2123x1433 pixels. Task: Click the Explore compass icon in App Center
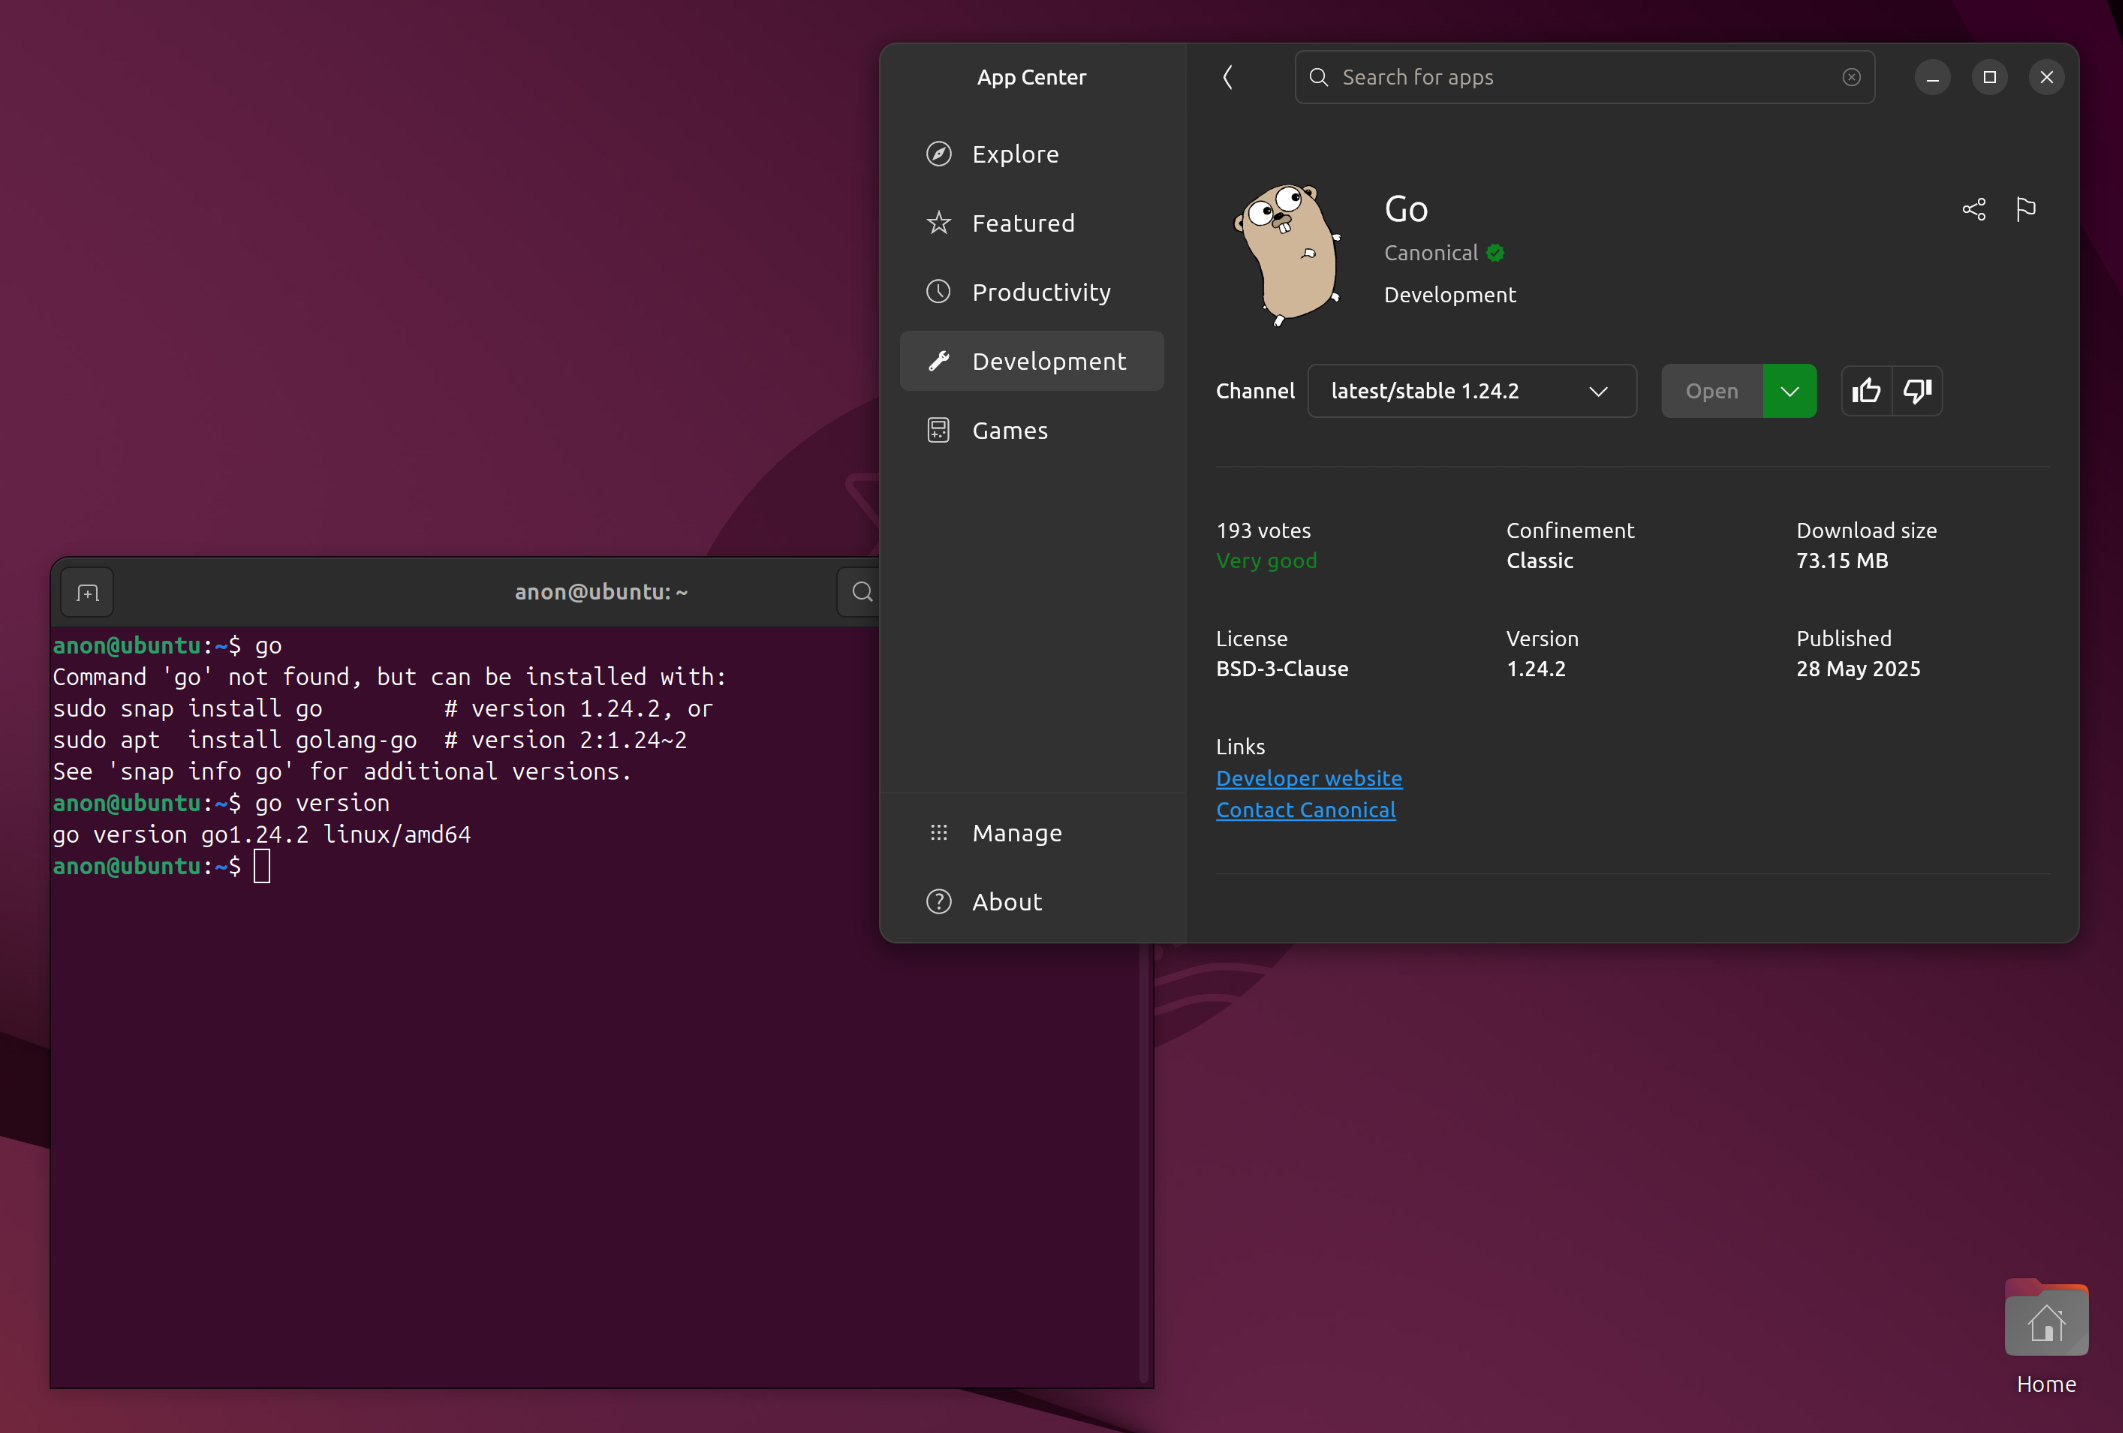point(938,154)
